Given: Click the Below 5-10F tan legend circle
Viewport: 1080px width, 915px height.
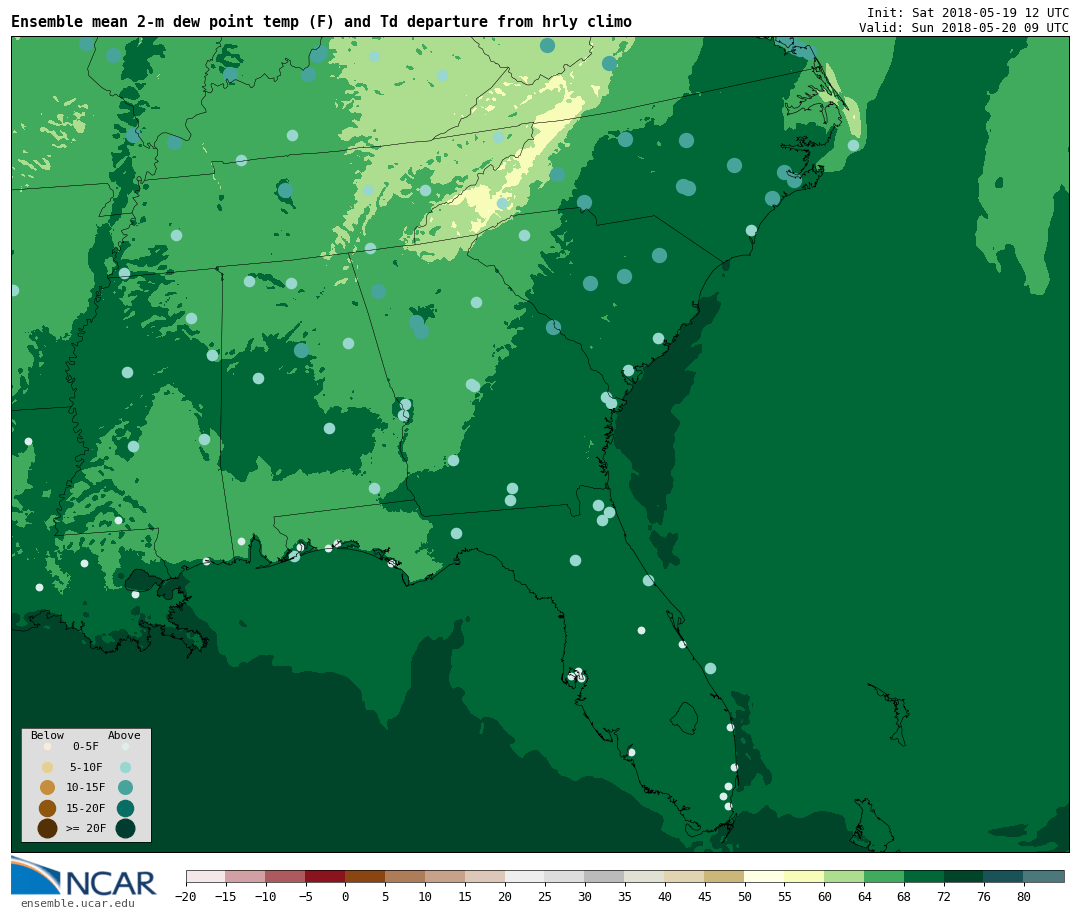Looking at the screenshot, I should [48, 767].
